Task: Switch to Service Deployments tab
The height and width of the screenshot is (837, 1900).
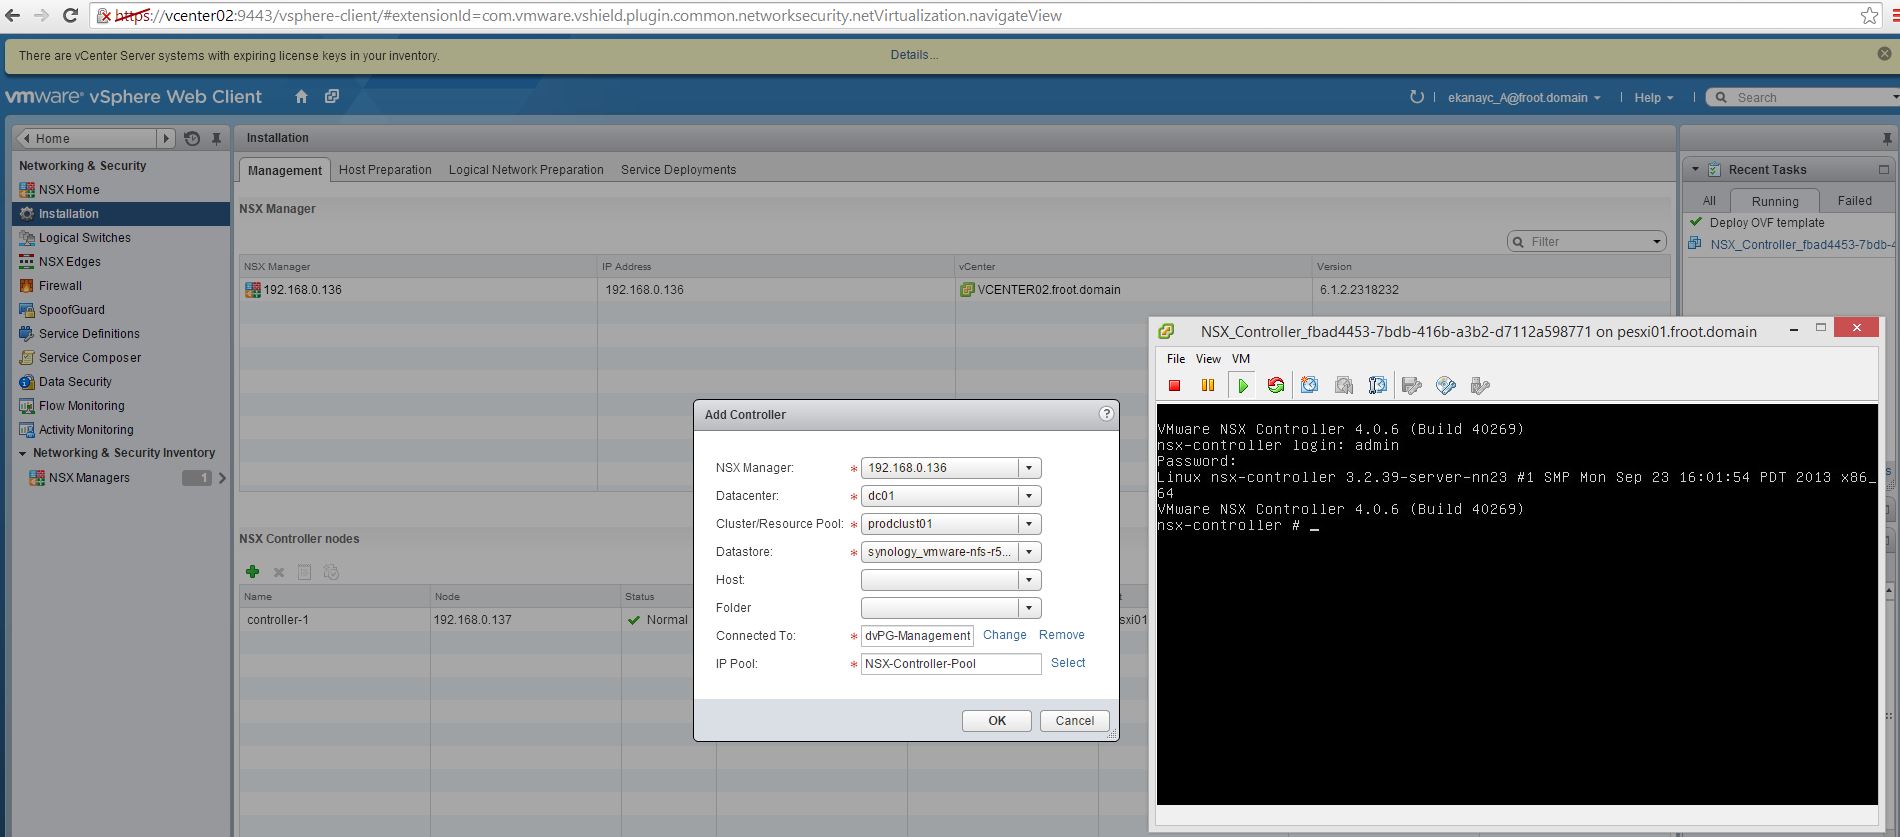Action: pos(678,170)
